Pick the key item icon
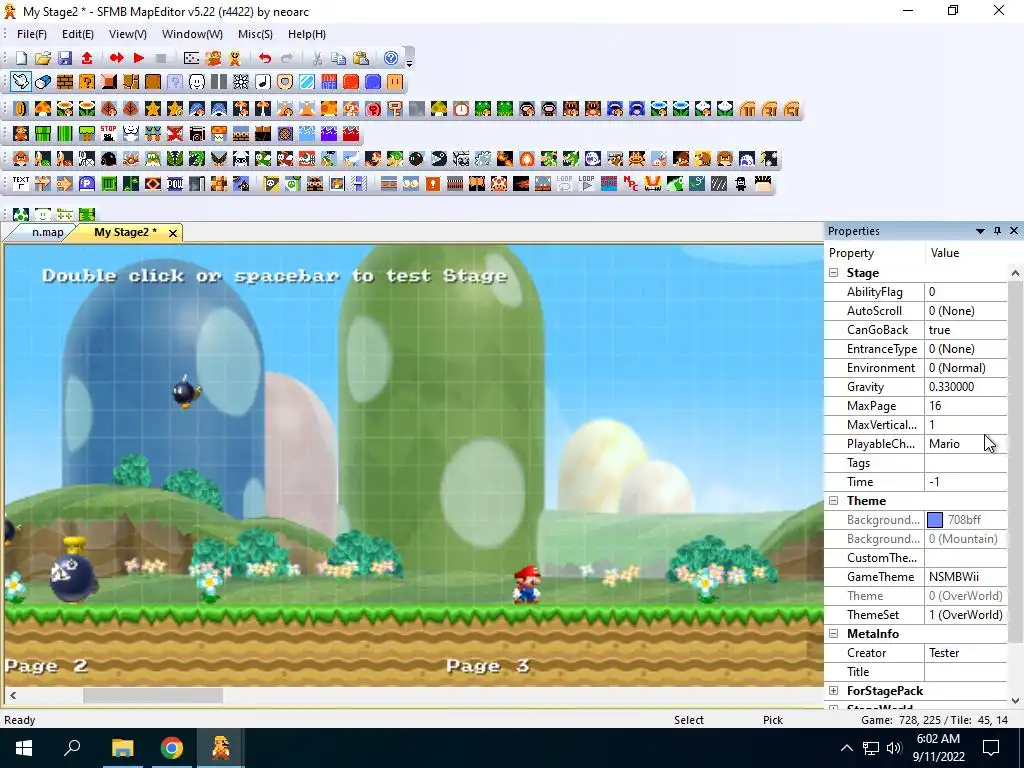Image resolution: width=1024 pixels, height=768 pixels. pos(394,108)
